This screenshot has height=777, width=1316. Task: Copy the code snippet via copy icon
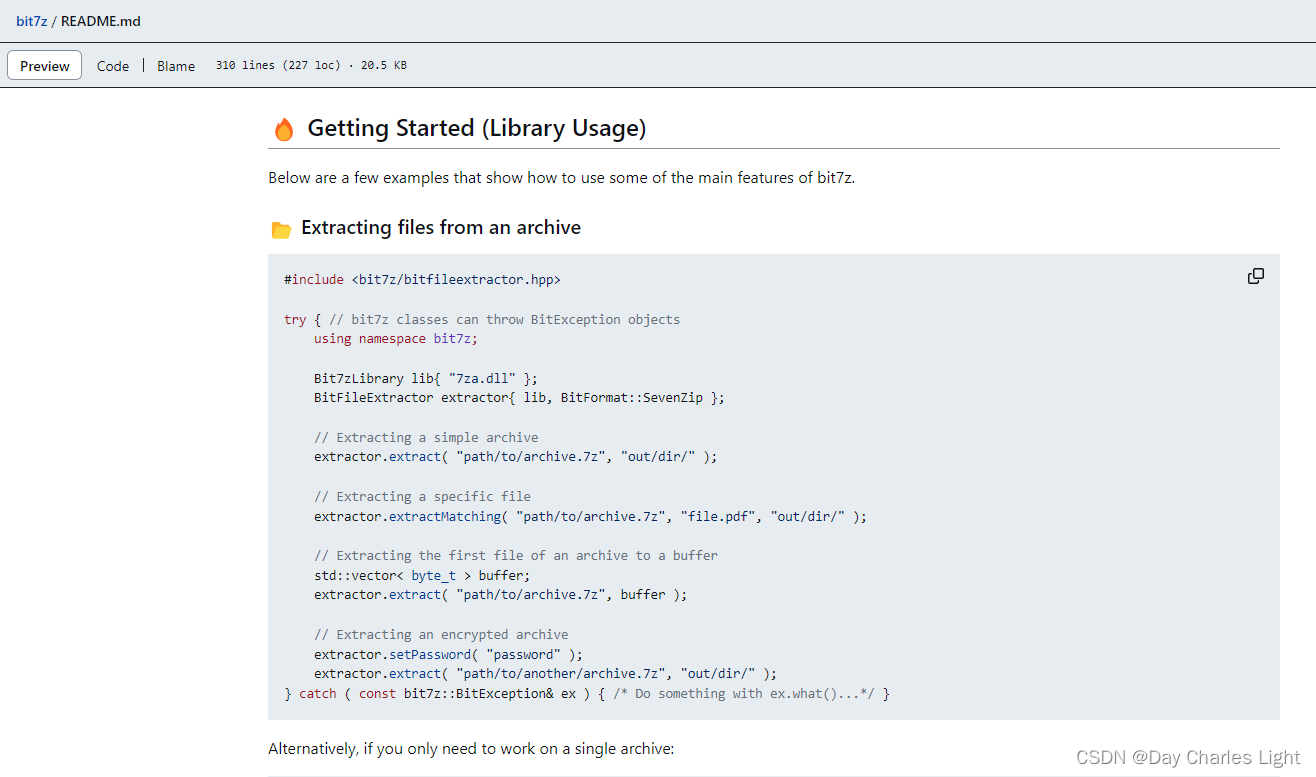click(x=1256, y=276)
